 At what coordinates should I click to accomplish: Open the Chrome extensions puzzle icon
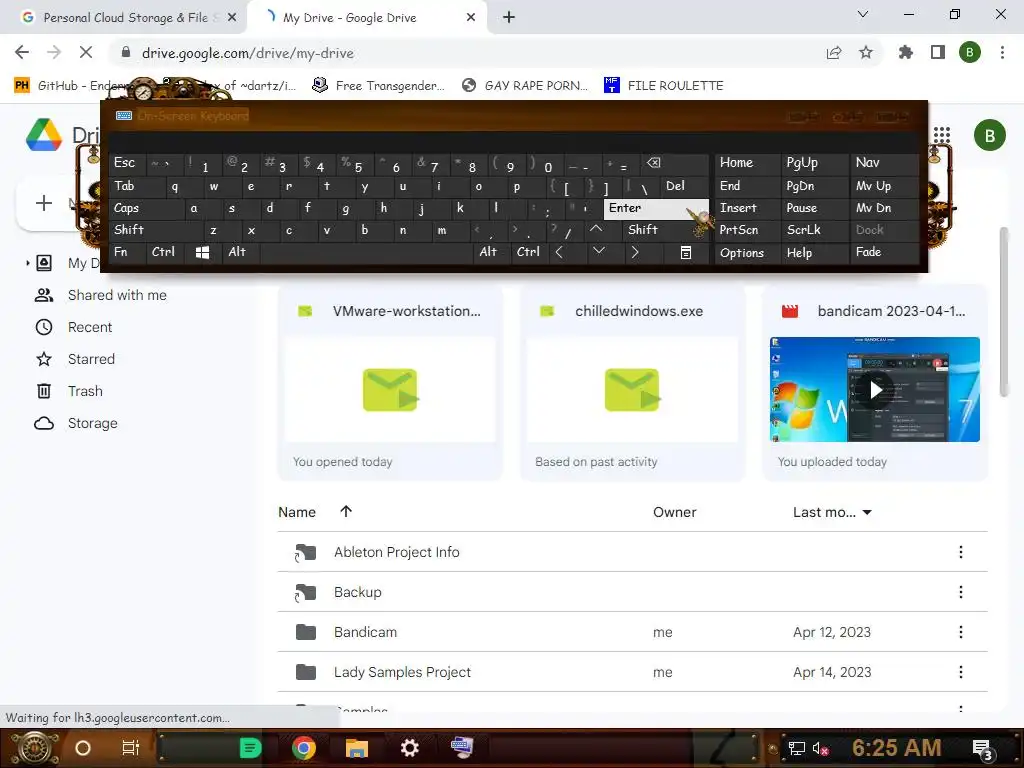pos(906,52)
